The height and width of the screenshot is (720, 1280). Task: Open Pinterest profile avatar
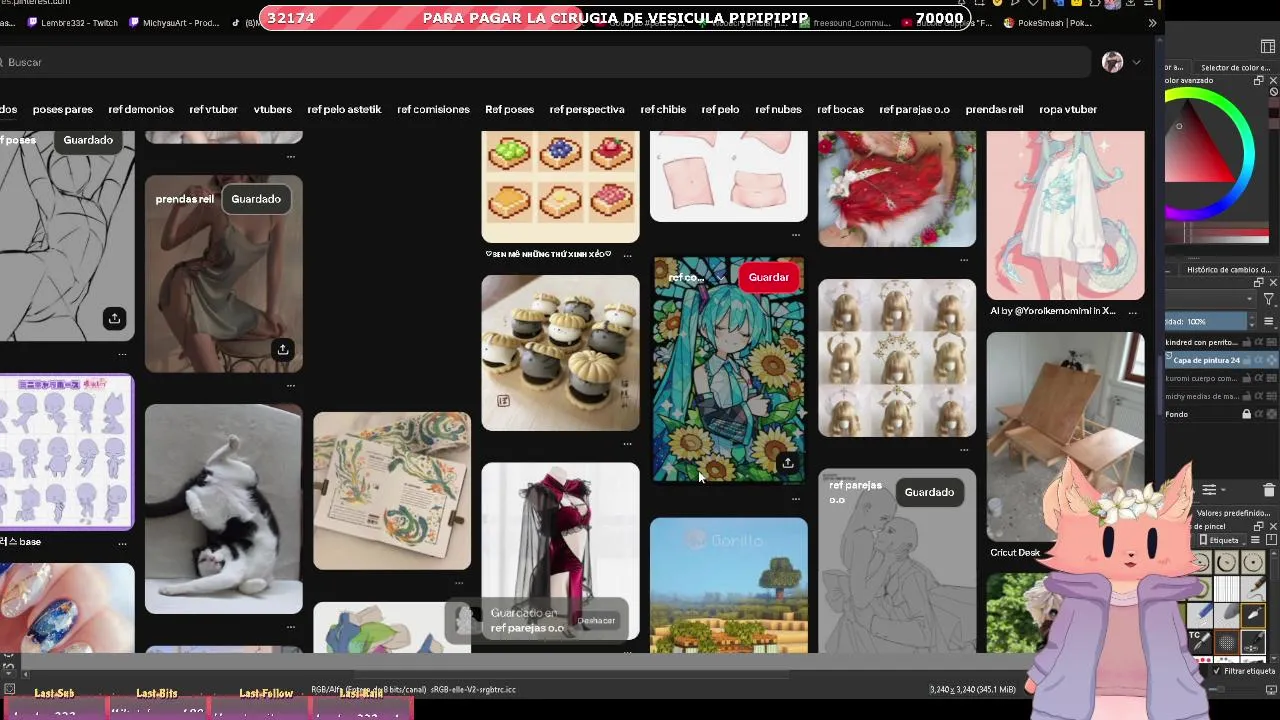pos(1112,62)
